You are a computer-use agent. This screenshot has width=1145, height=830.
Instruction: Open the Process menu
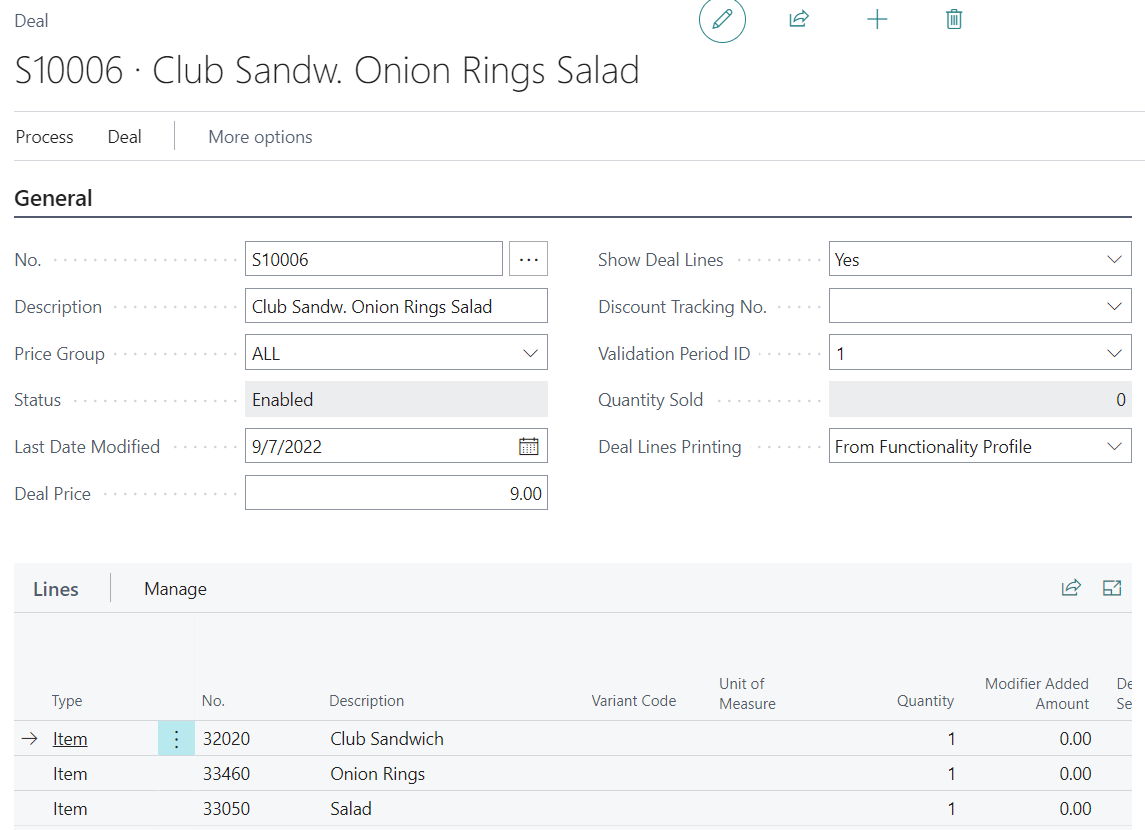[45, 137]
